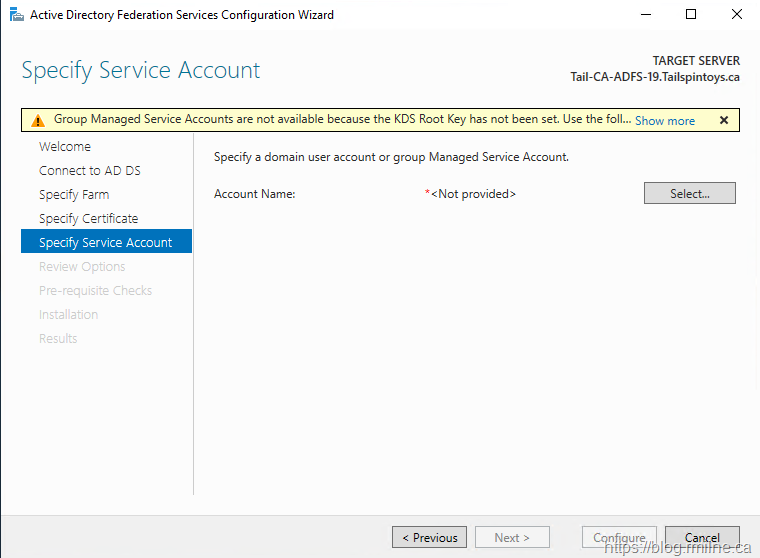This screenshot has height=558, width=760.
Task: Maximize the wizard window
Action: point(691,15)
